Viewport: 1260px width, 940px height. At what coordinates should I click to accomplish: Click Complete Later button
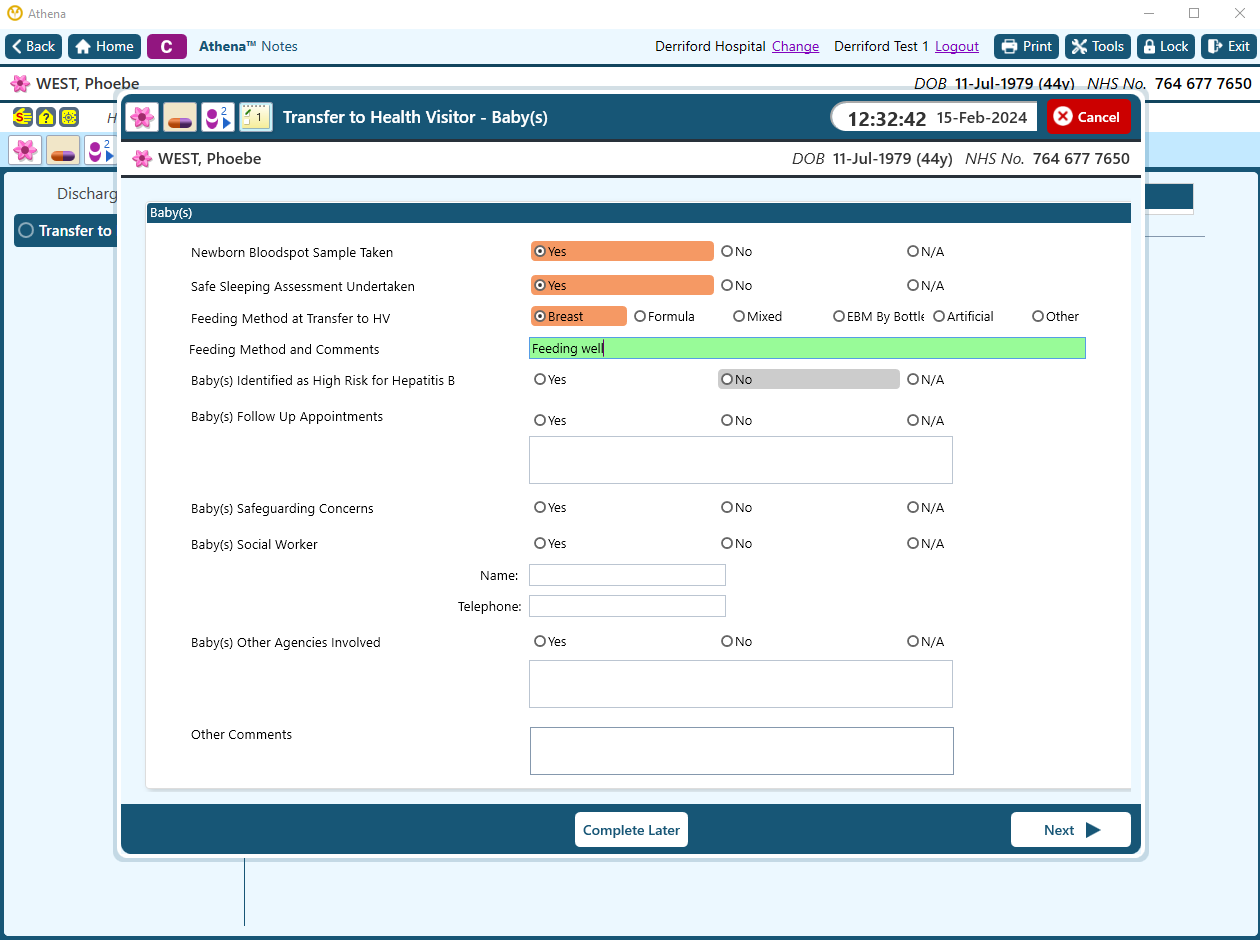(631, 830)
